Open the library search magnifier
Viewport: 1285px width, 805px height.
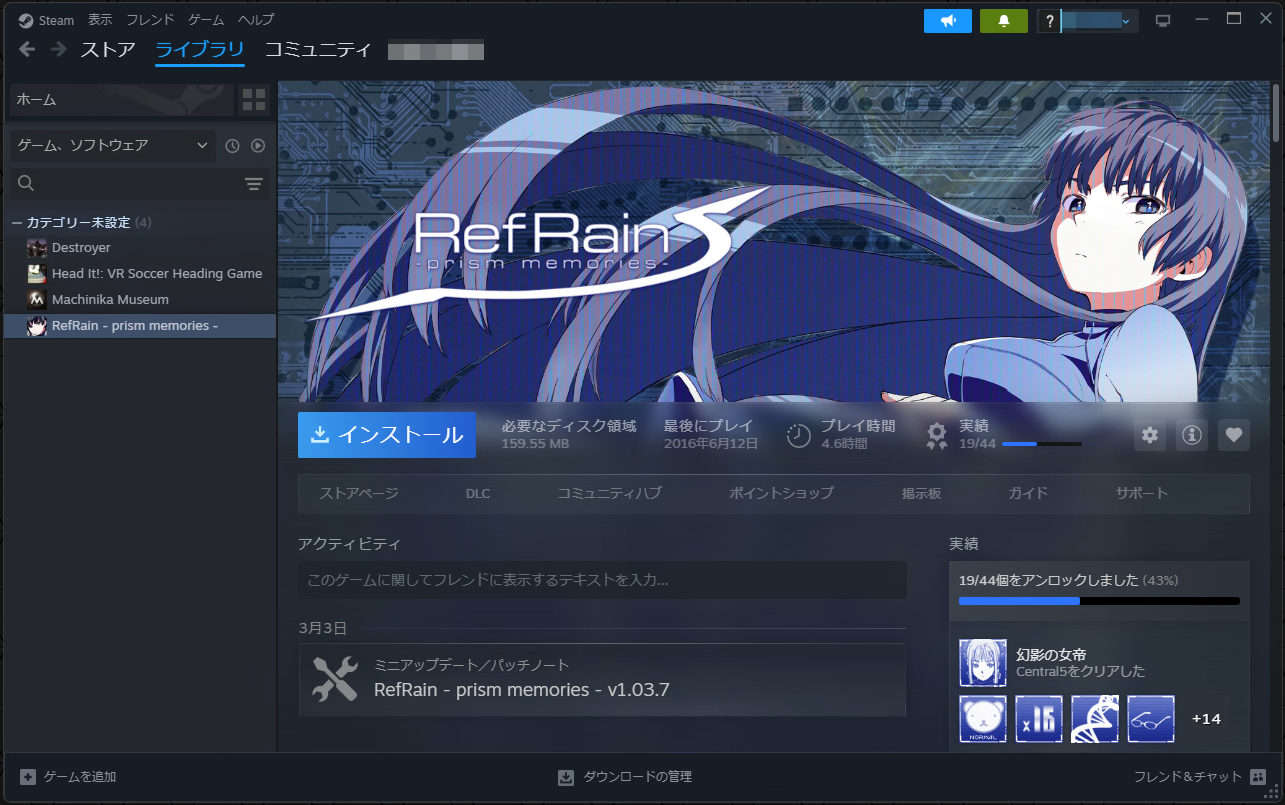click(x=25, y=183)
